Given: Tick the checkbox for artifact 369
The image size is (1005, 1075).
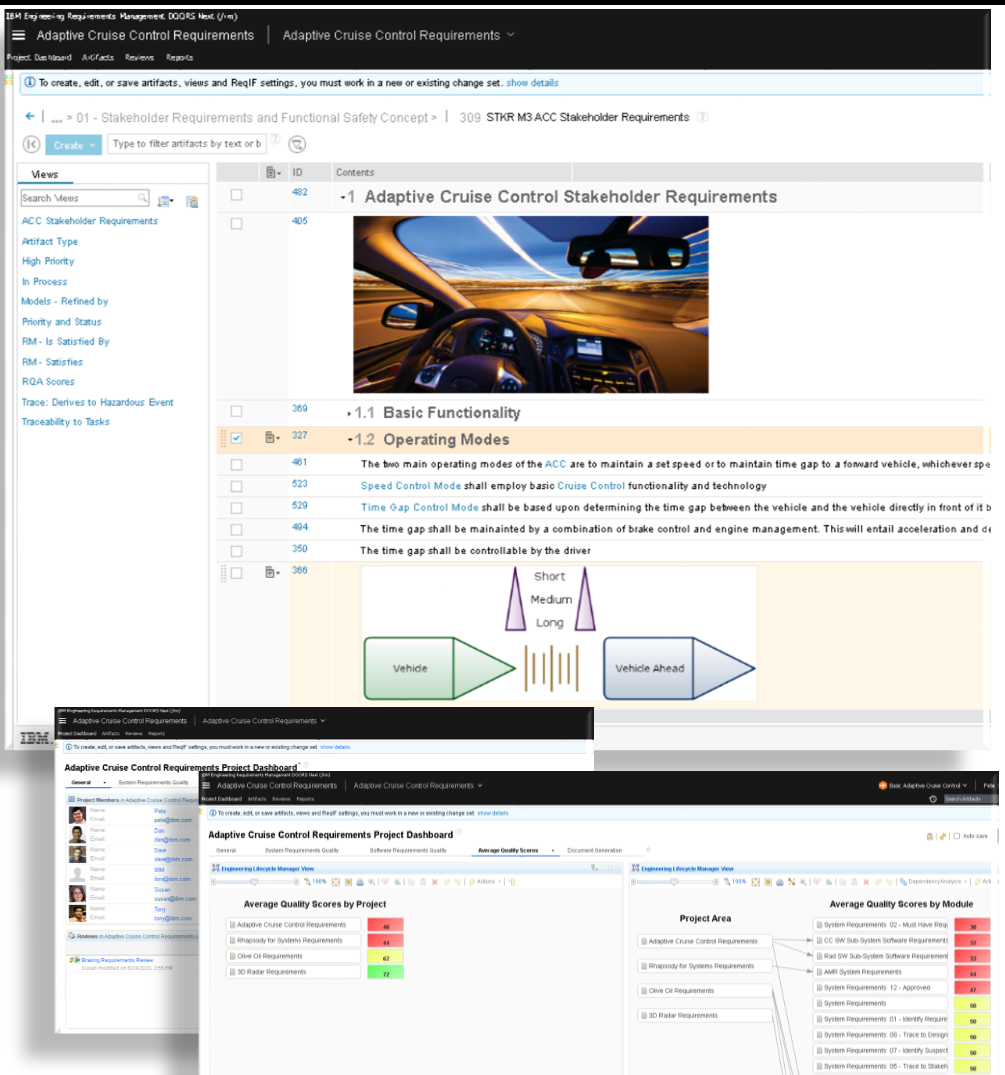Looking at the screenshot, I should (237, 411).
